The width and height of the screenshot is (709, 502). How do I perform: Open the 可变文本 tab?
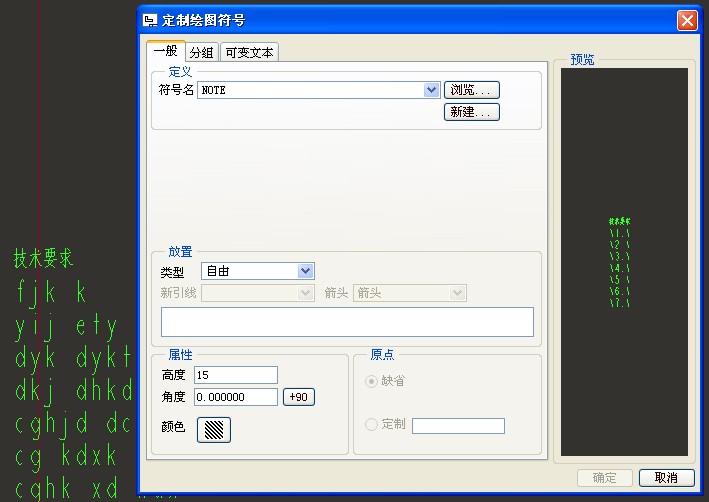point(249,52)
